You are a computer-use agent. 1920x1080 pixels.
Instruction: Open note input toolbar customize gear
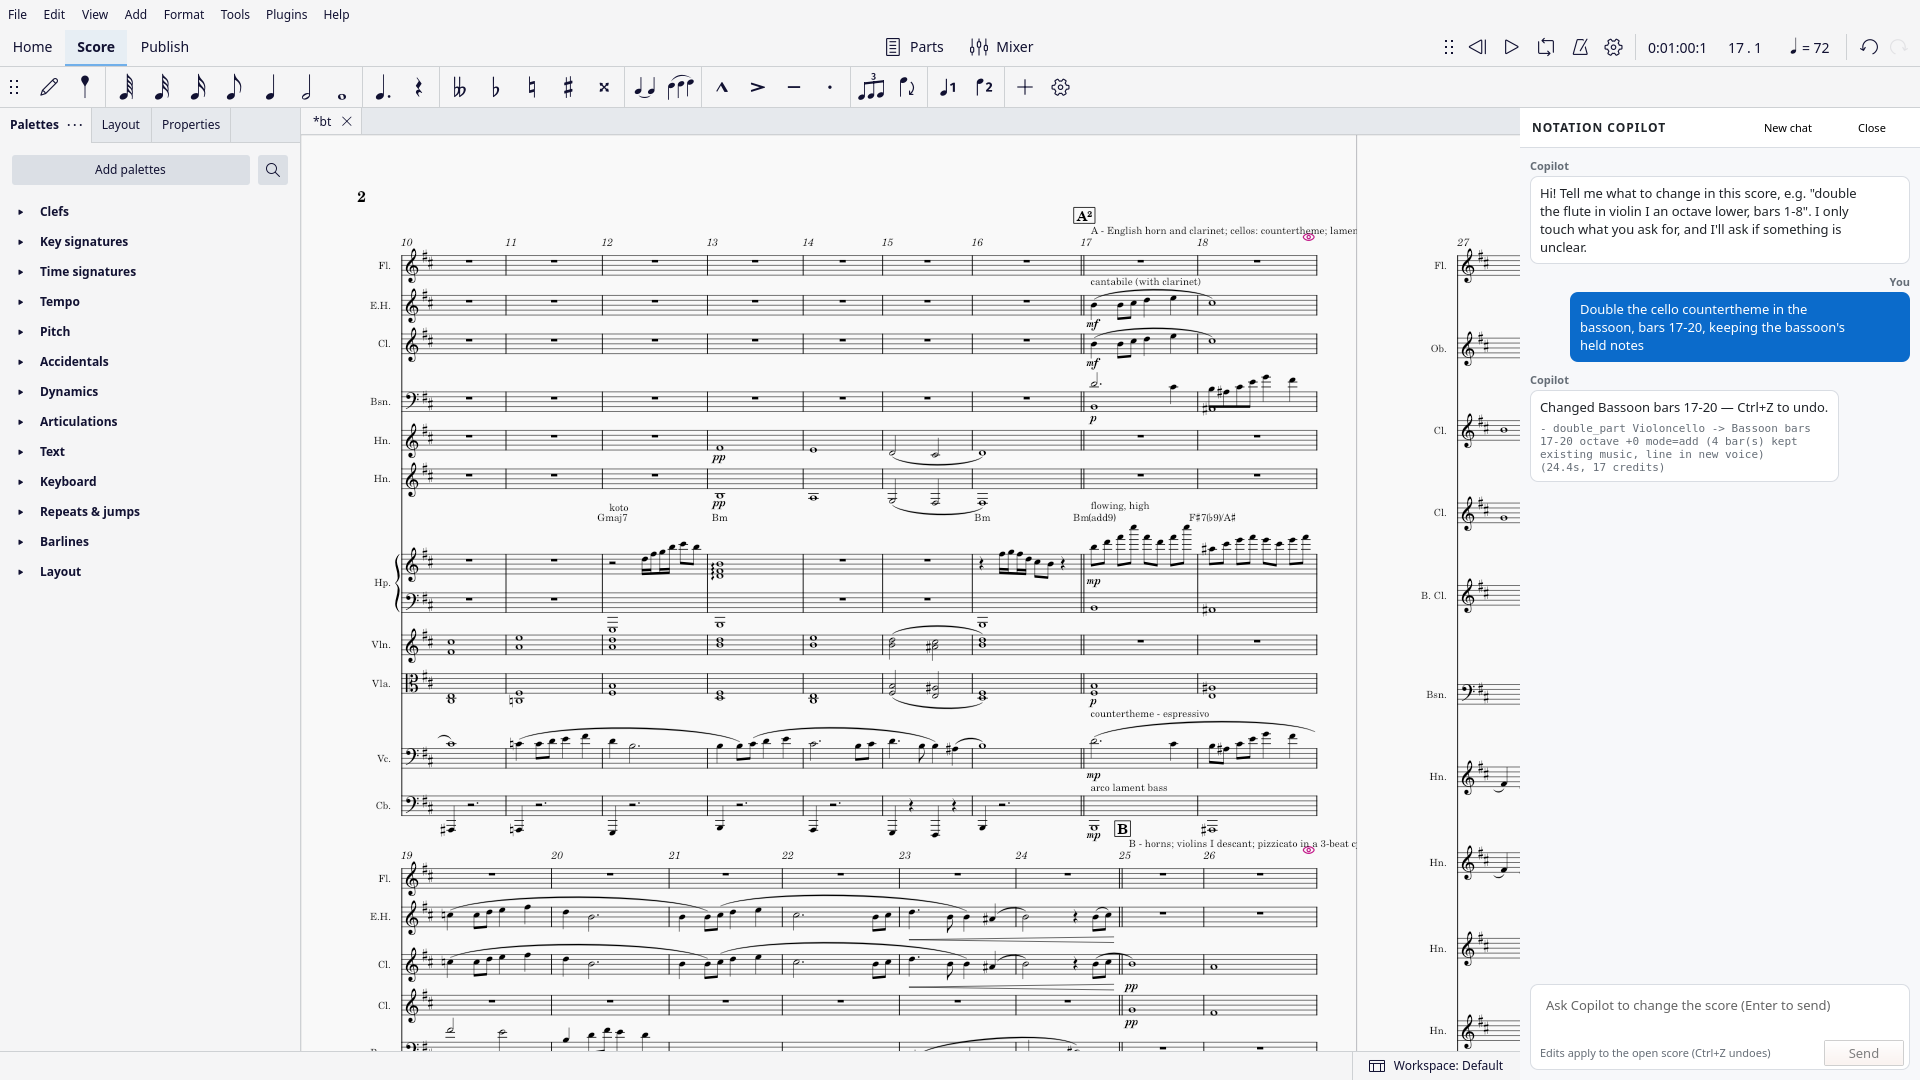(x=1061, y=88)
